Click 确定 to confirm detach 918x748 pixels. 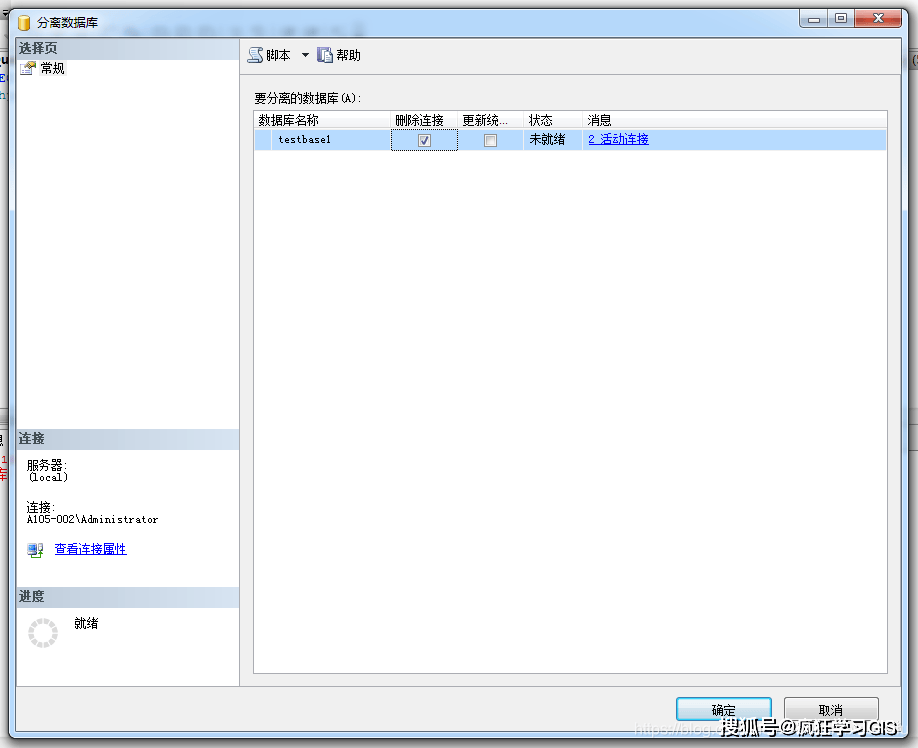click(x=724, y=710)
